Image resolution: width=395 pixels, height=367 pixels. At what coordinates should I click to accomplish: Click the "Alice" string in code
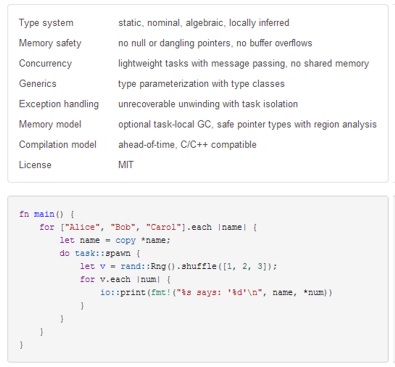coord(83,227)
